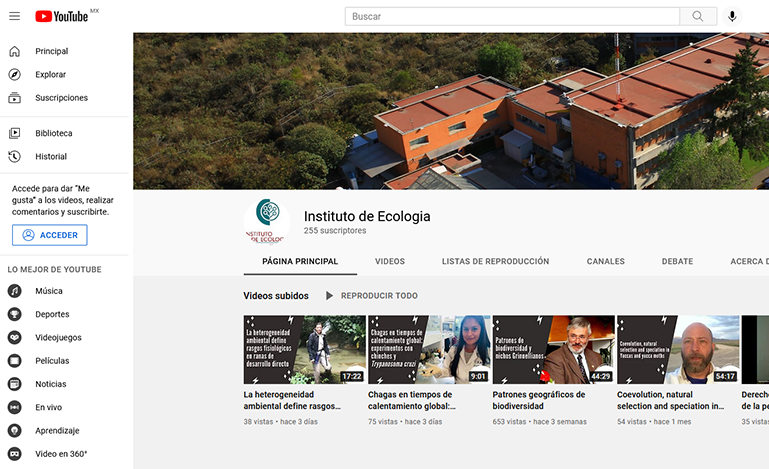Open the CANALES tab

pos(606,261)
